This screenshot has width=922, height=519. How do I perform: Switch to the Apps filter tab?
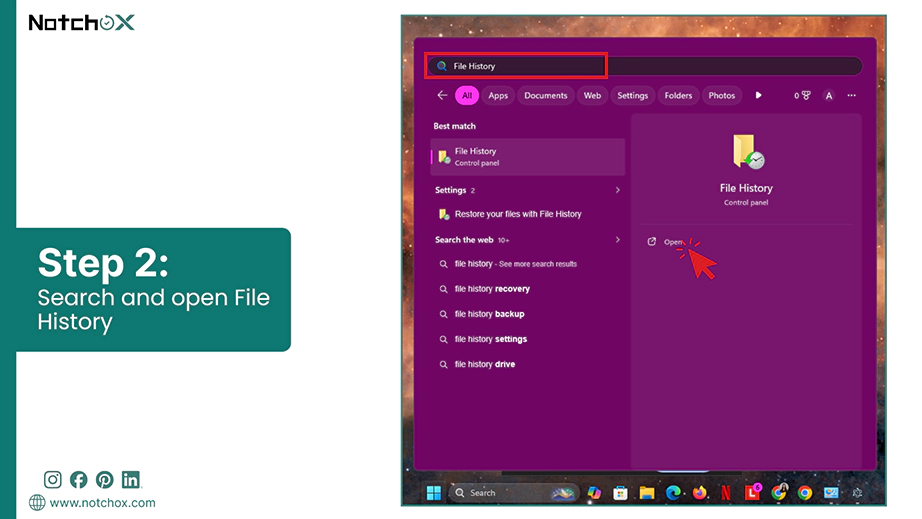click(498, 95)
